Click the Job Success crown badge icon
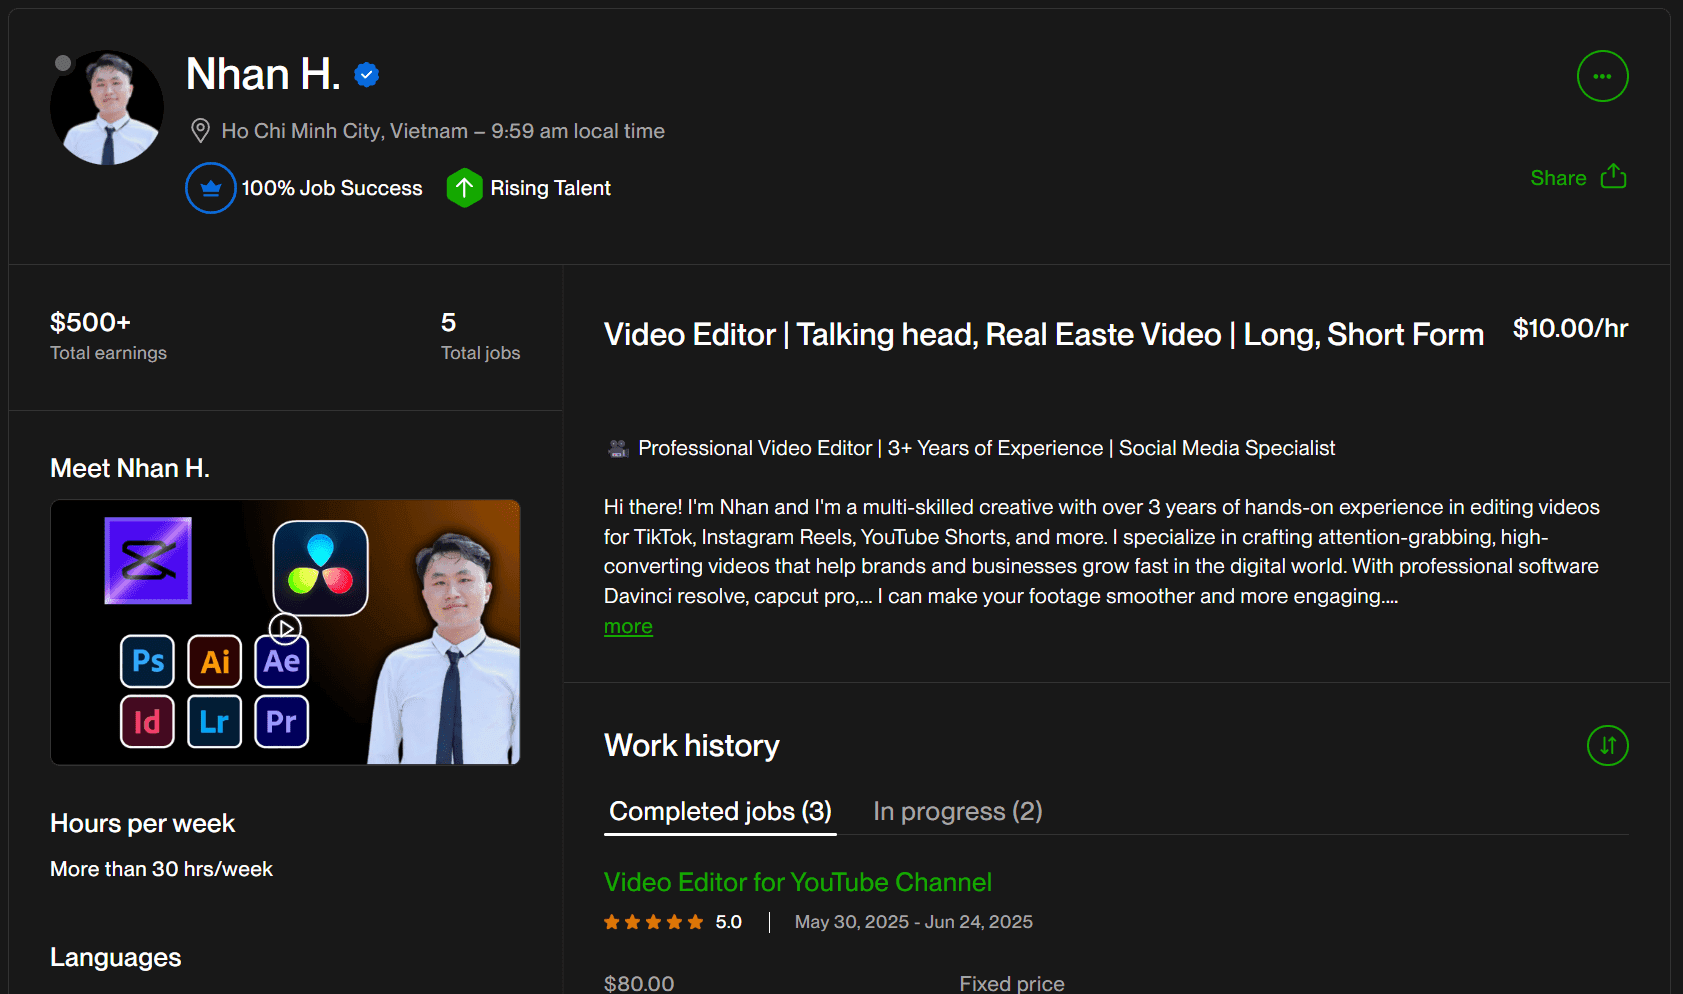The width and height of the screenshot is (1683, 994). pyautogui.click(x=211, y=188)
